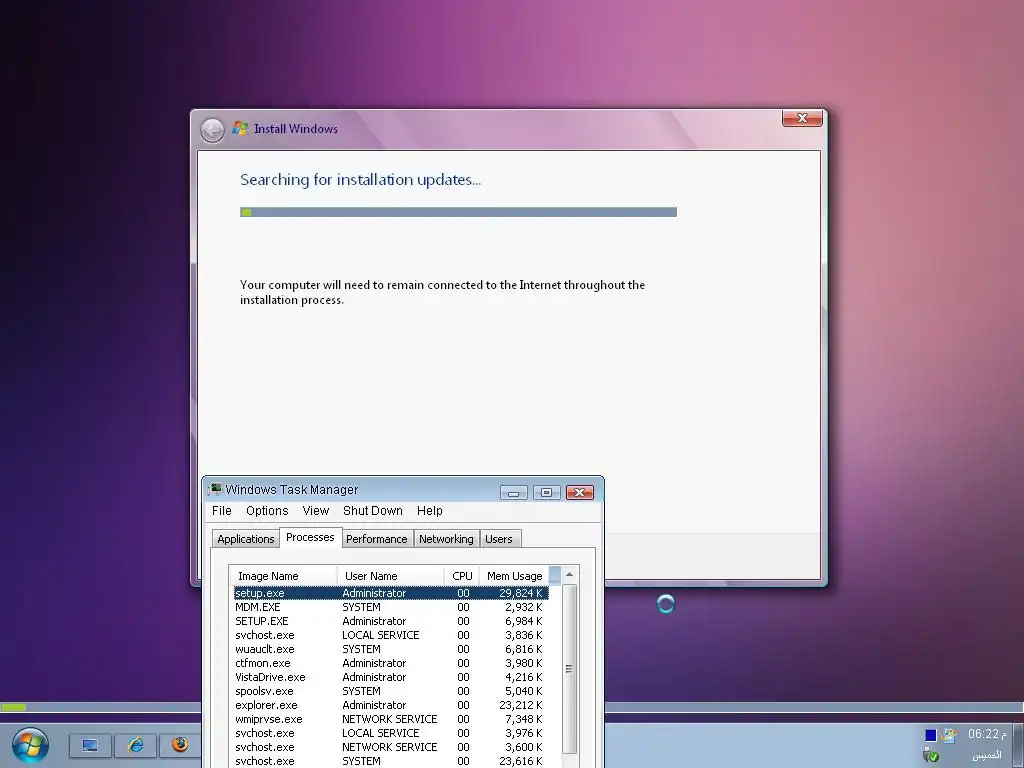Screen dimensions: 1024x768
Task: Go to the Users tab
Action: click(x=499, y=539)
